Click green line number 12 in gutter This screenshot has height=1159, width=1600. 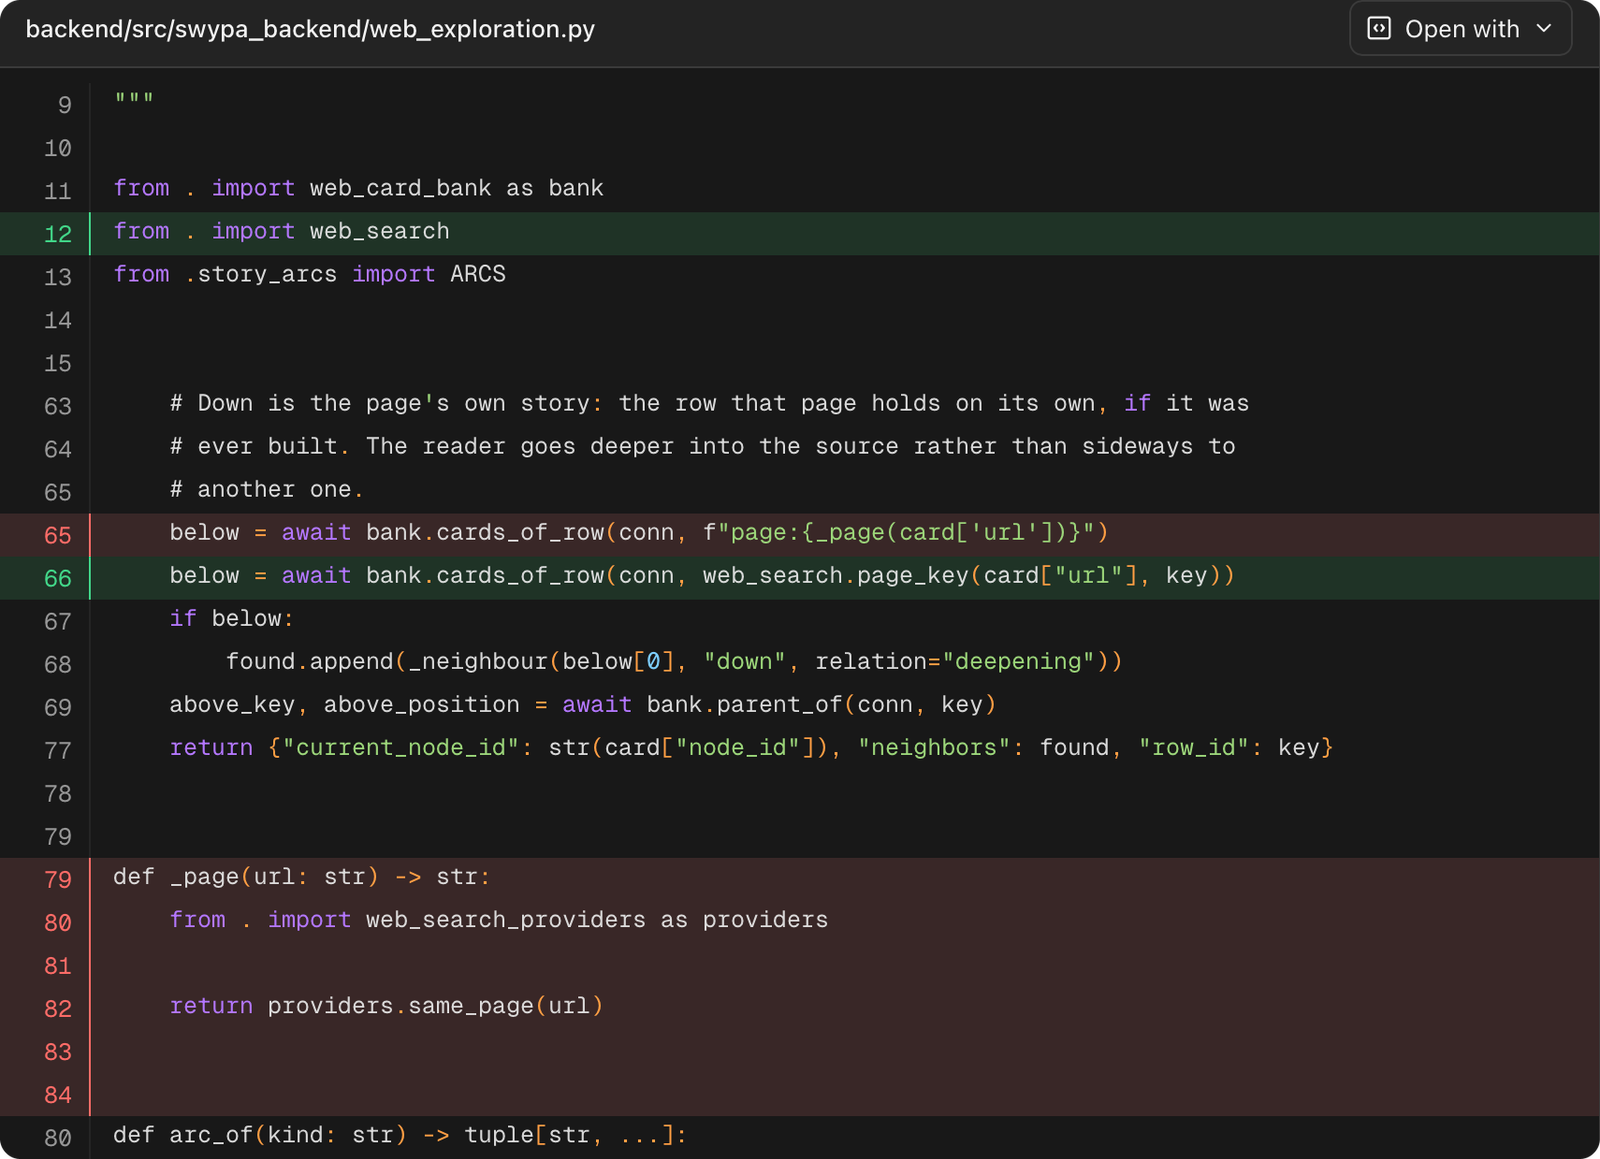[x=58, y=233]
